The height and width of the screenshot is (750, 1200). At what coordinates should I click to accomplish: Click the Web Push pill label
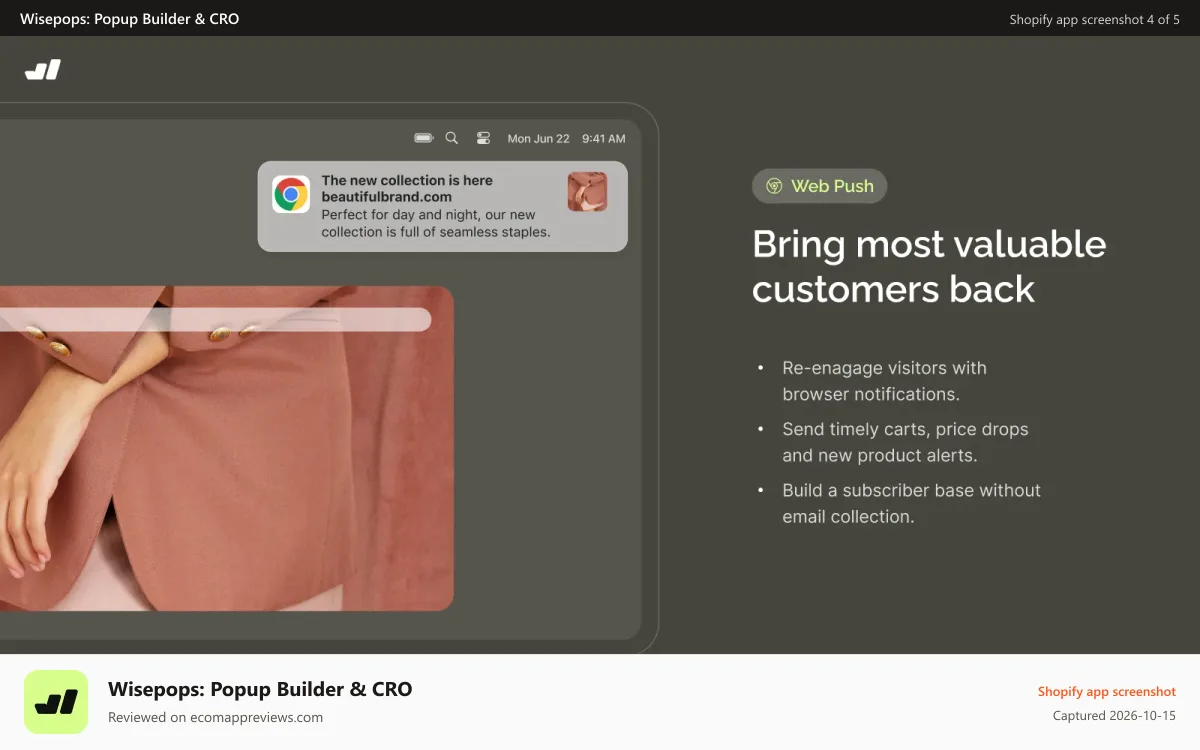point(819,186)
